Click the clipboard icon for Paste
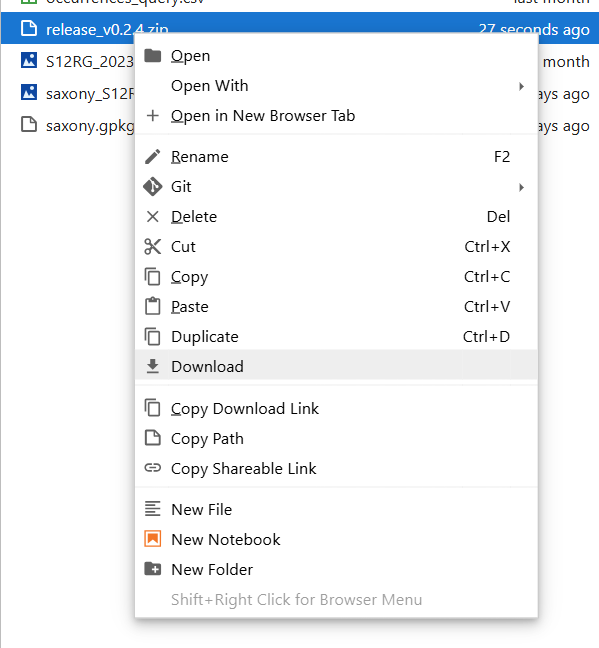599x648 pixels. click(x=153, y=306)
